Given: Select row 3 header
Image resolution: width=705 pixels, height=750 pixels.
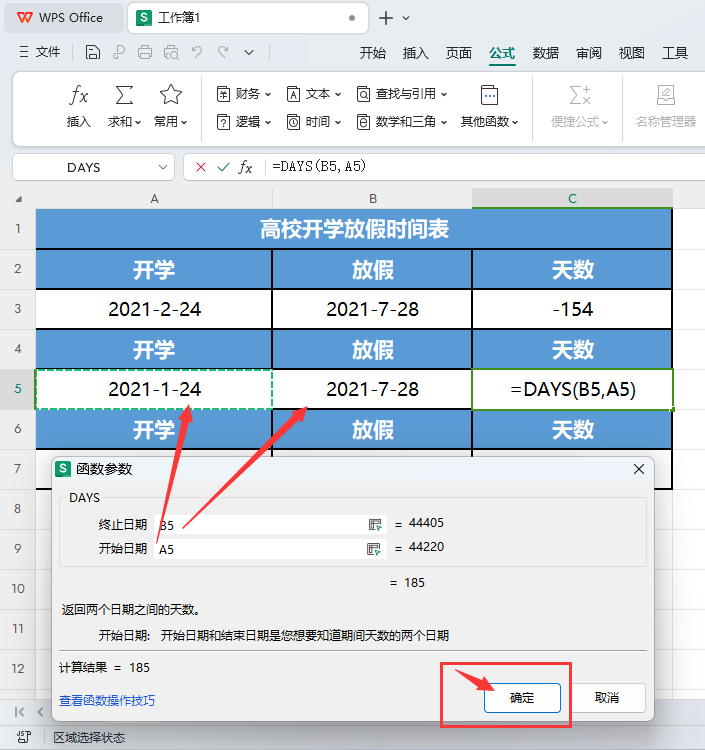Looking at the screenshot, I should (x=18, y=309).
